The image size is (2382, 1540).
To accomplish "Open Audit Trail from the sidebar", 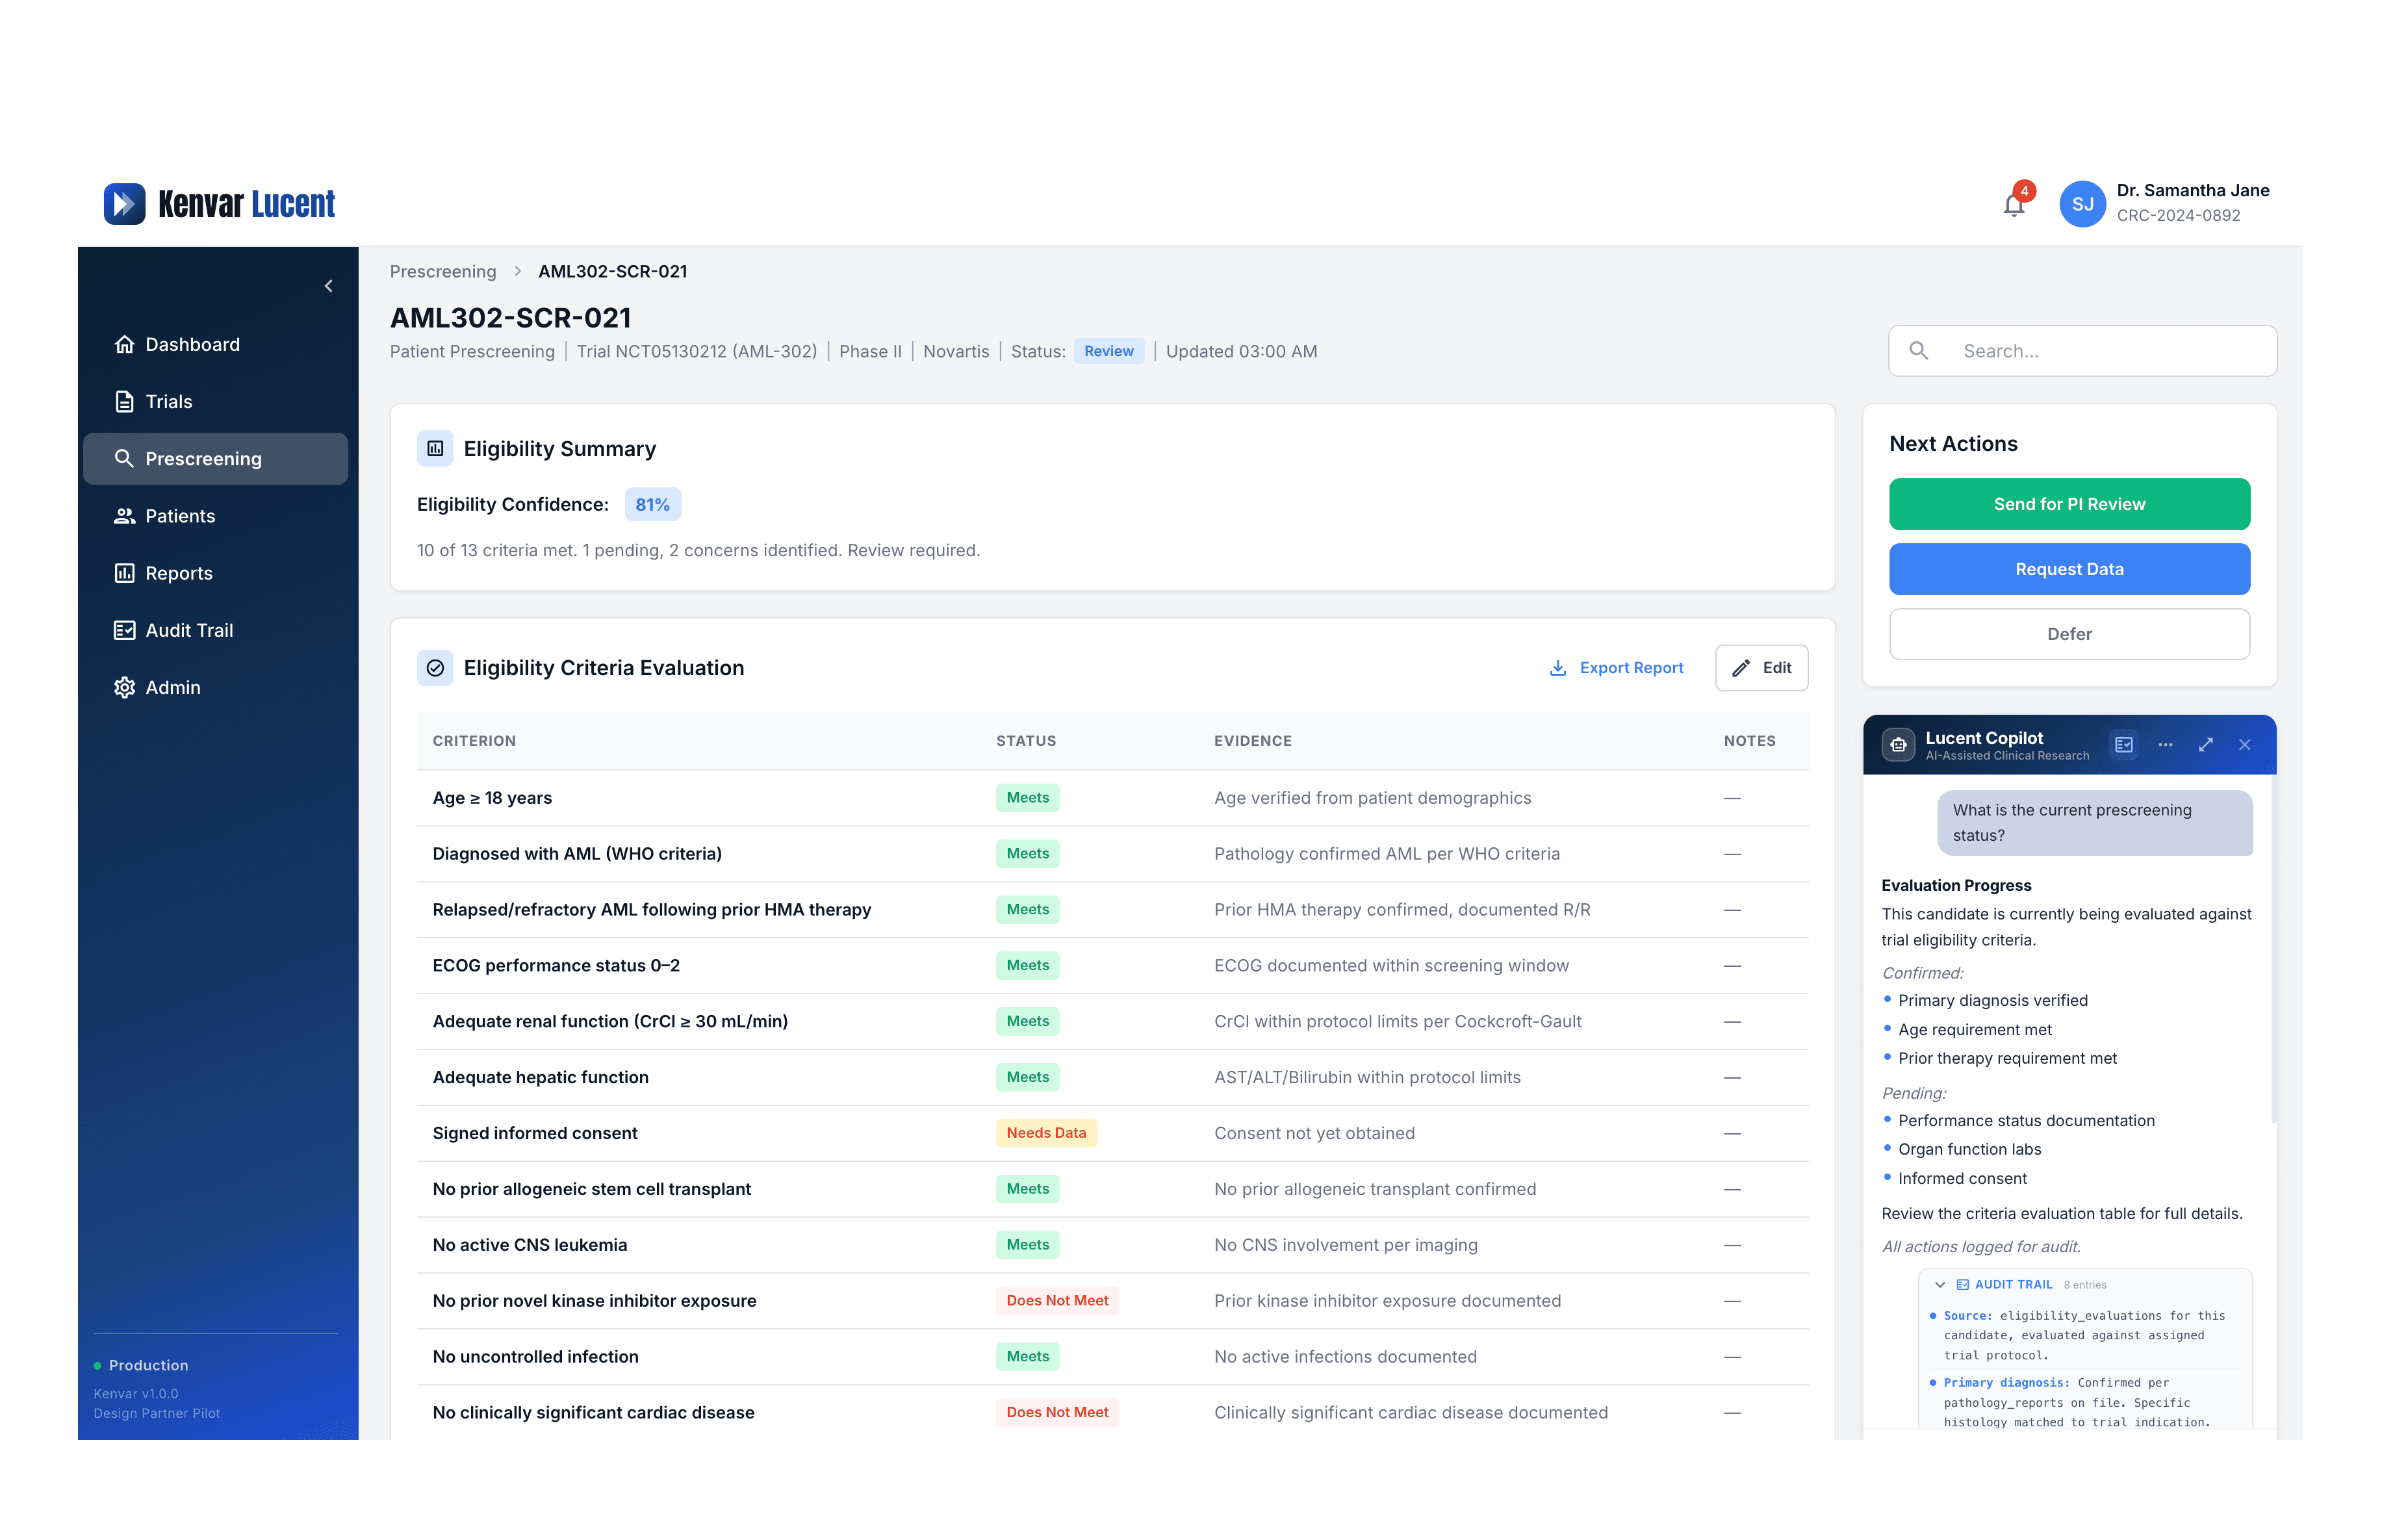I will pos(216,630).
